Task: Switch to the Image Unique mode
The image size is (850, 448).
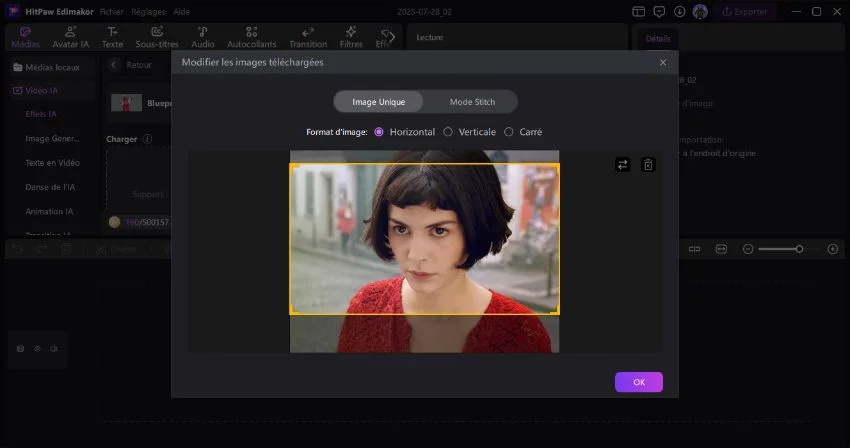Action: click(x=378, y=102)
